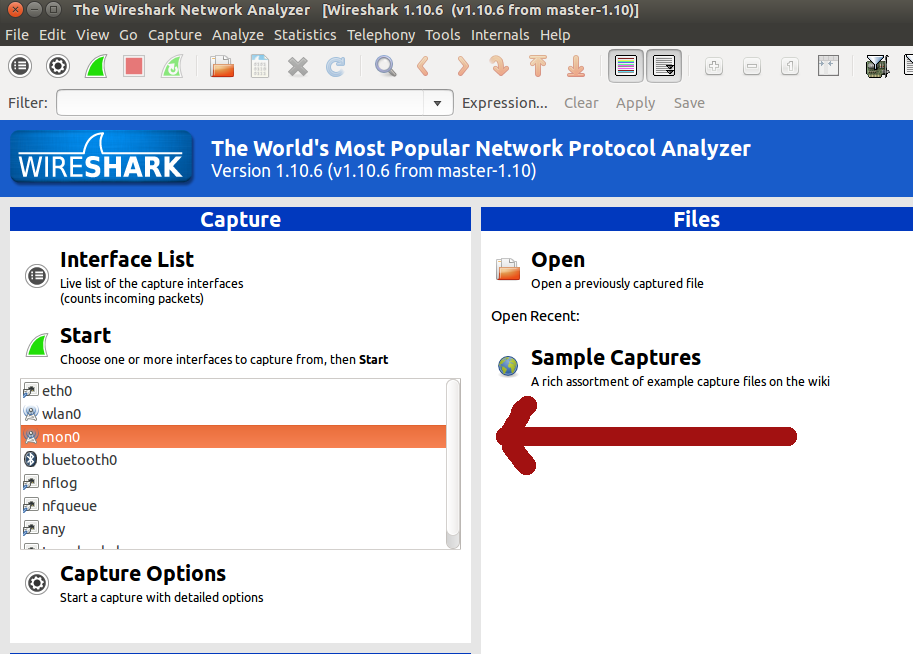Click into the Filter text field
The image size is (913, 654).
click(x=240, y=103)
